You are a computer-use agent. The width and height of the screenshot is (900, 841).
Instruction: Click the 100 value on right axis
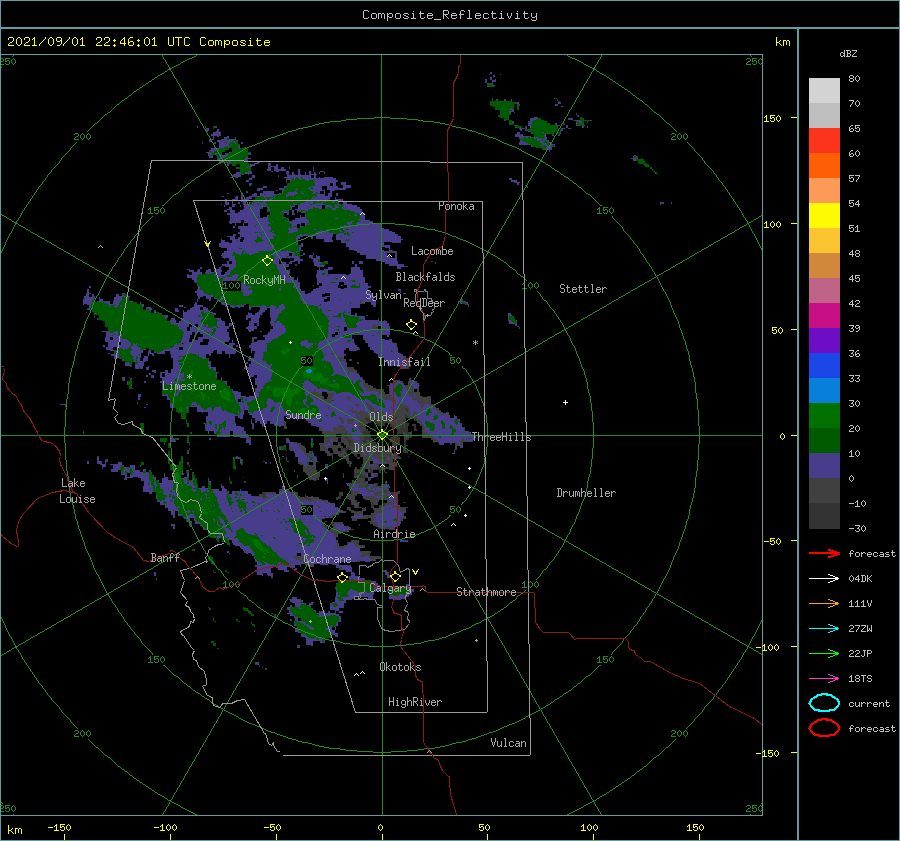click(772, 224)
